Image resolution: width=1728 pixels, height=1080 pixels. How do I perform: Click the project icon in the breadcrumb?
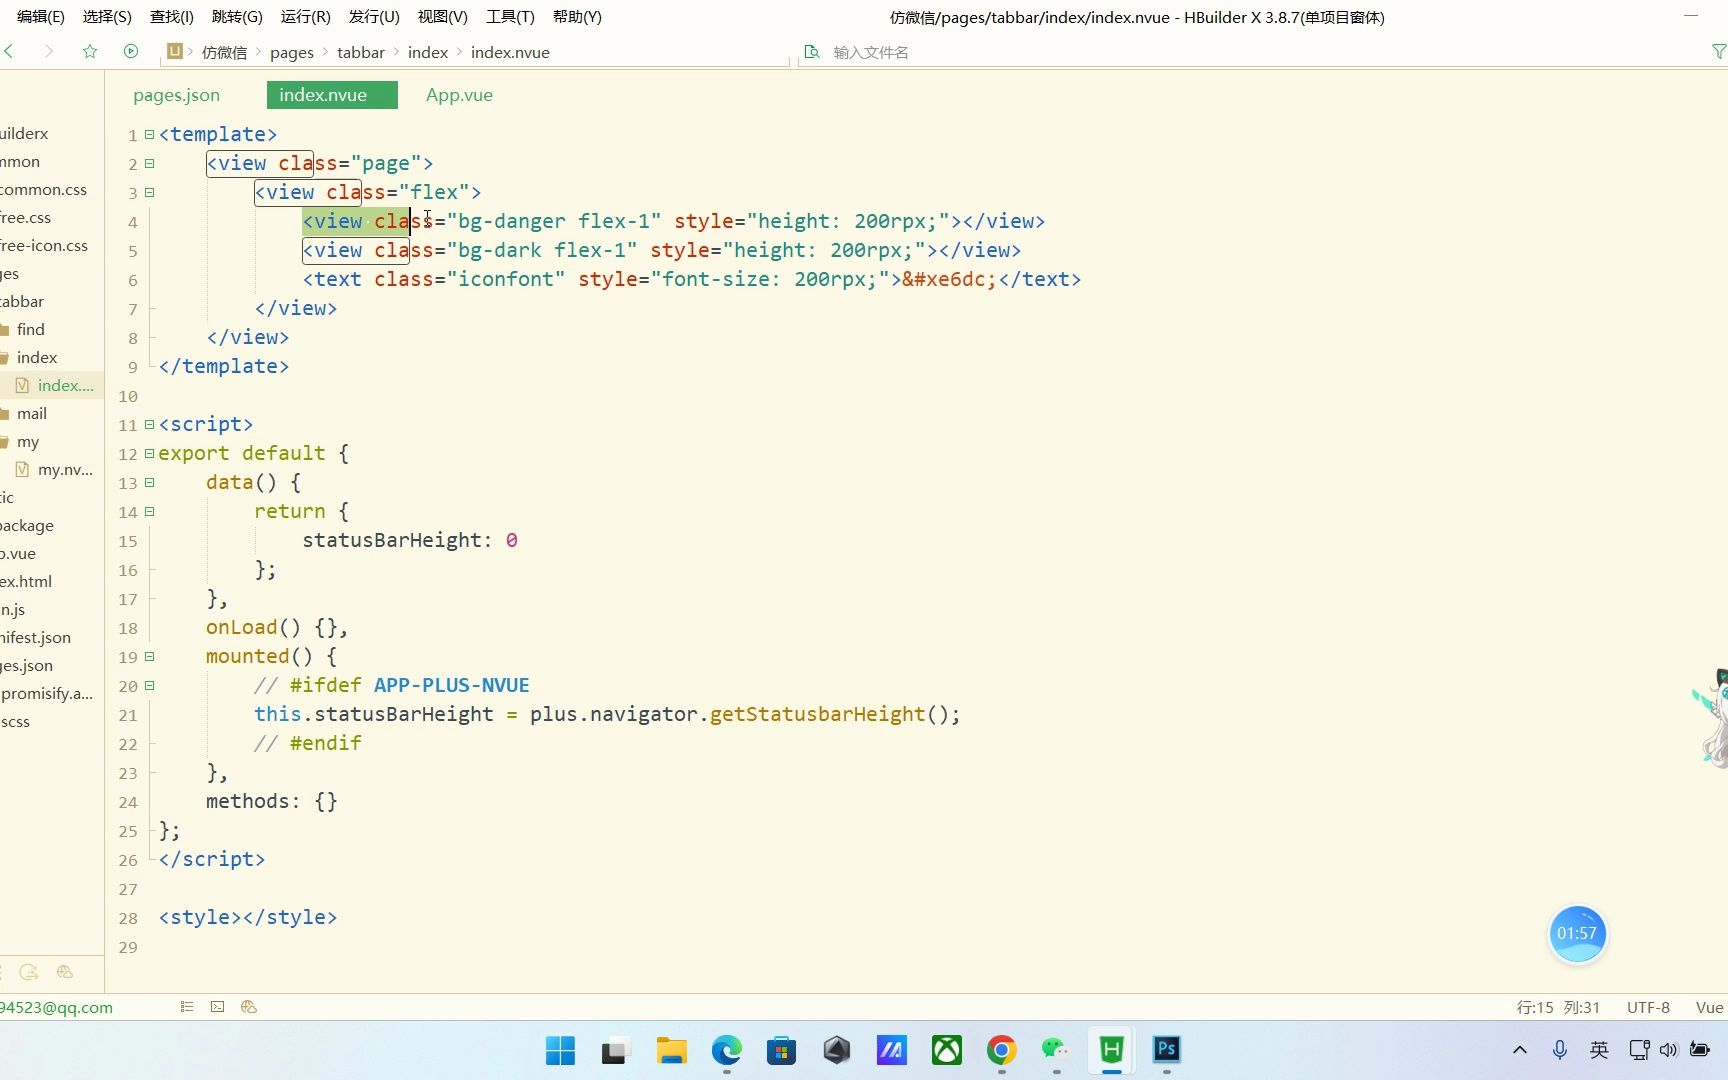pos(175,51)
